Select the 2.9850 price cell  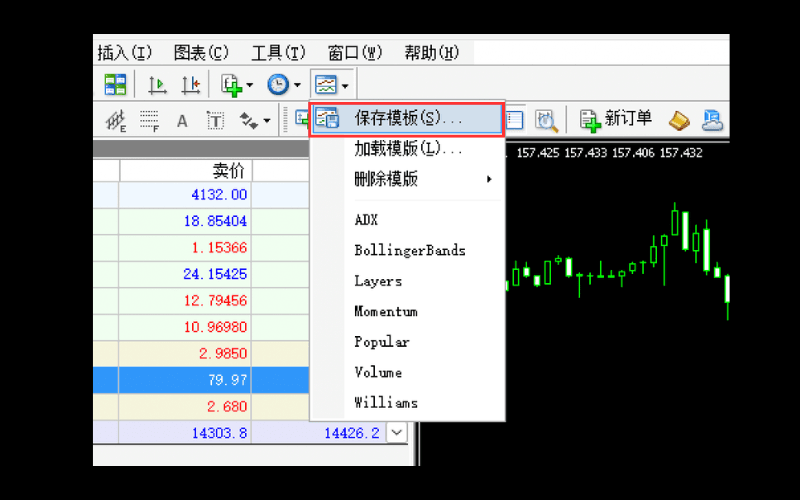pyautogui.click(x=186, y=354)
